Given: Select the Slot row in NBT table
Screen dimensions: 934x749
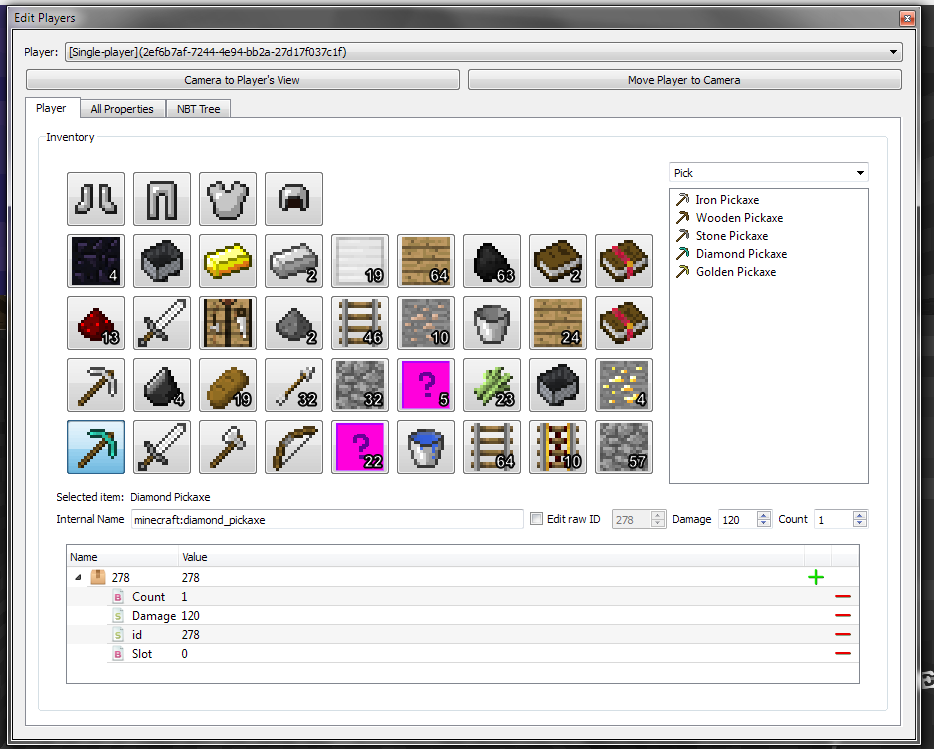Looking at the screenshot, I should (x=463, y=654).
